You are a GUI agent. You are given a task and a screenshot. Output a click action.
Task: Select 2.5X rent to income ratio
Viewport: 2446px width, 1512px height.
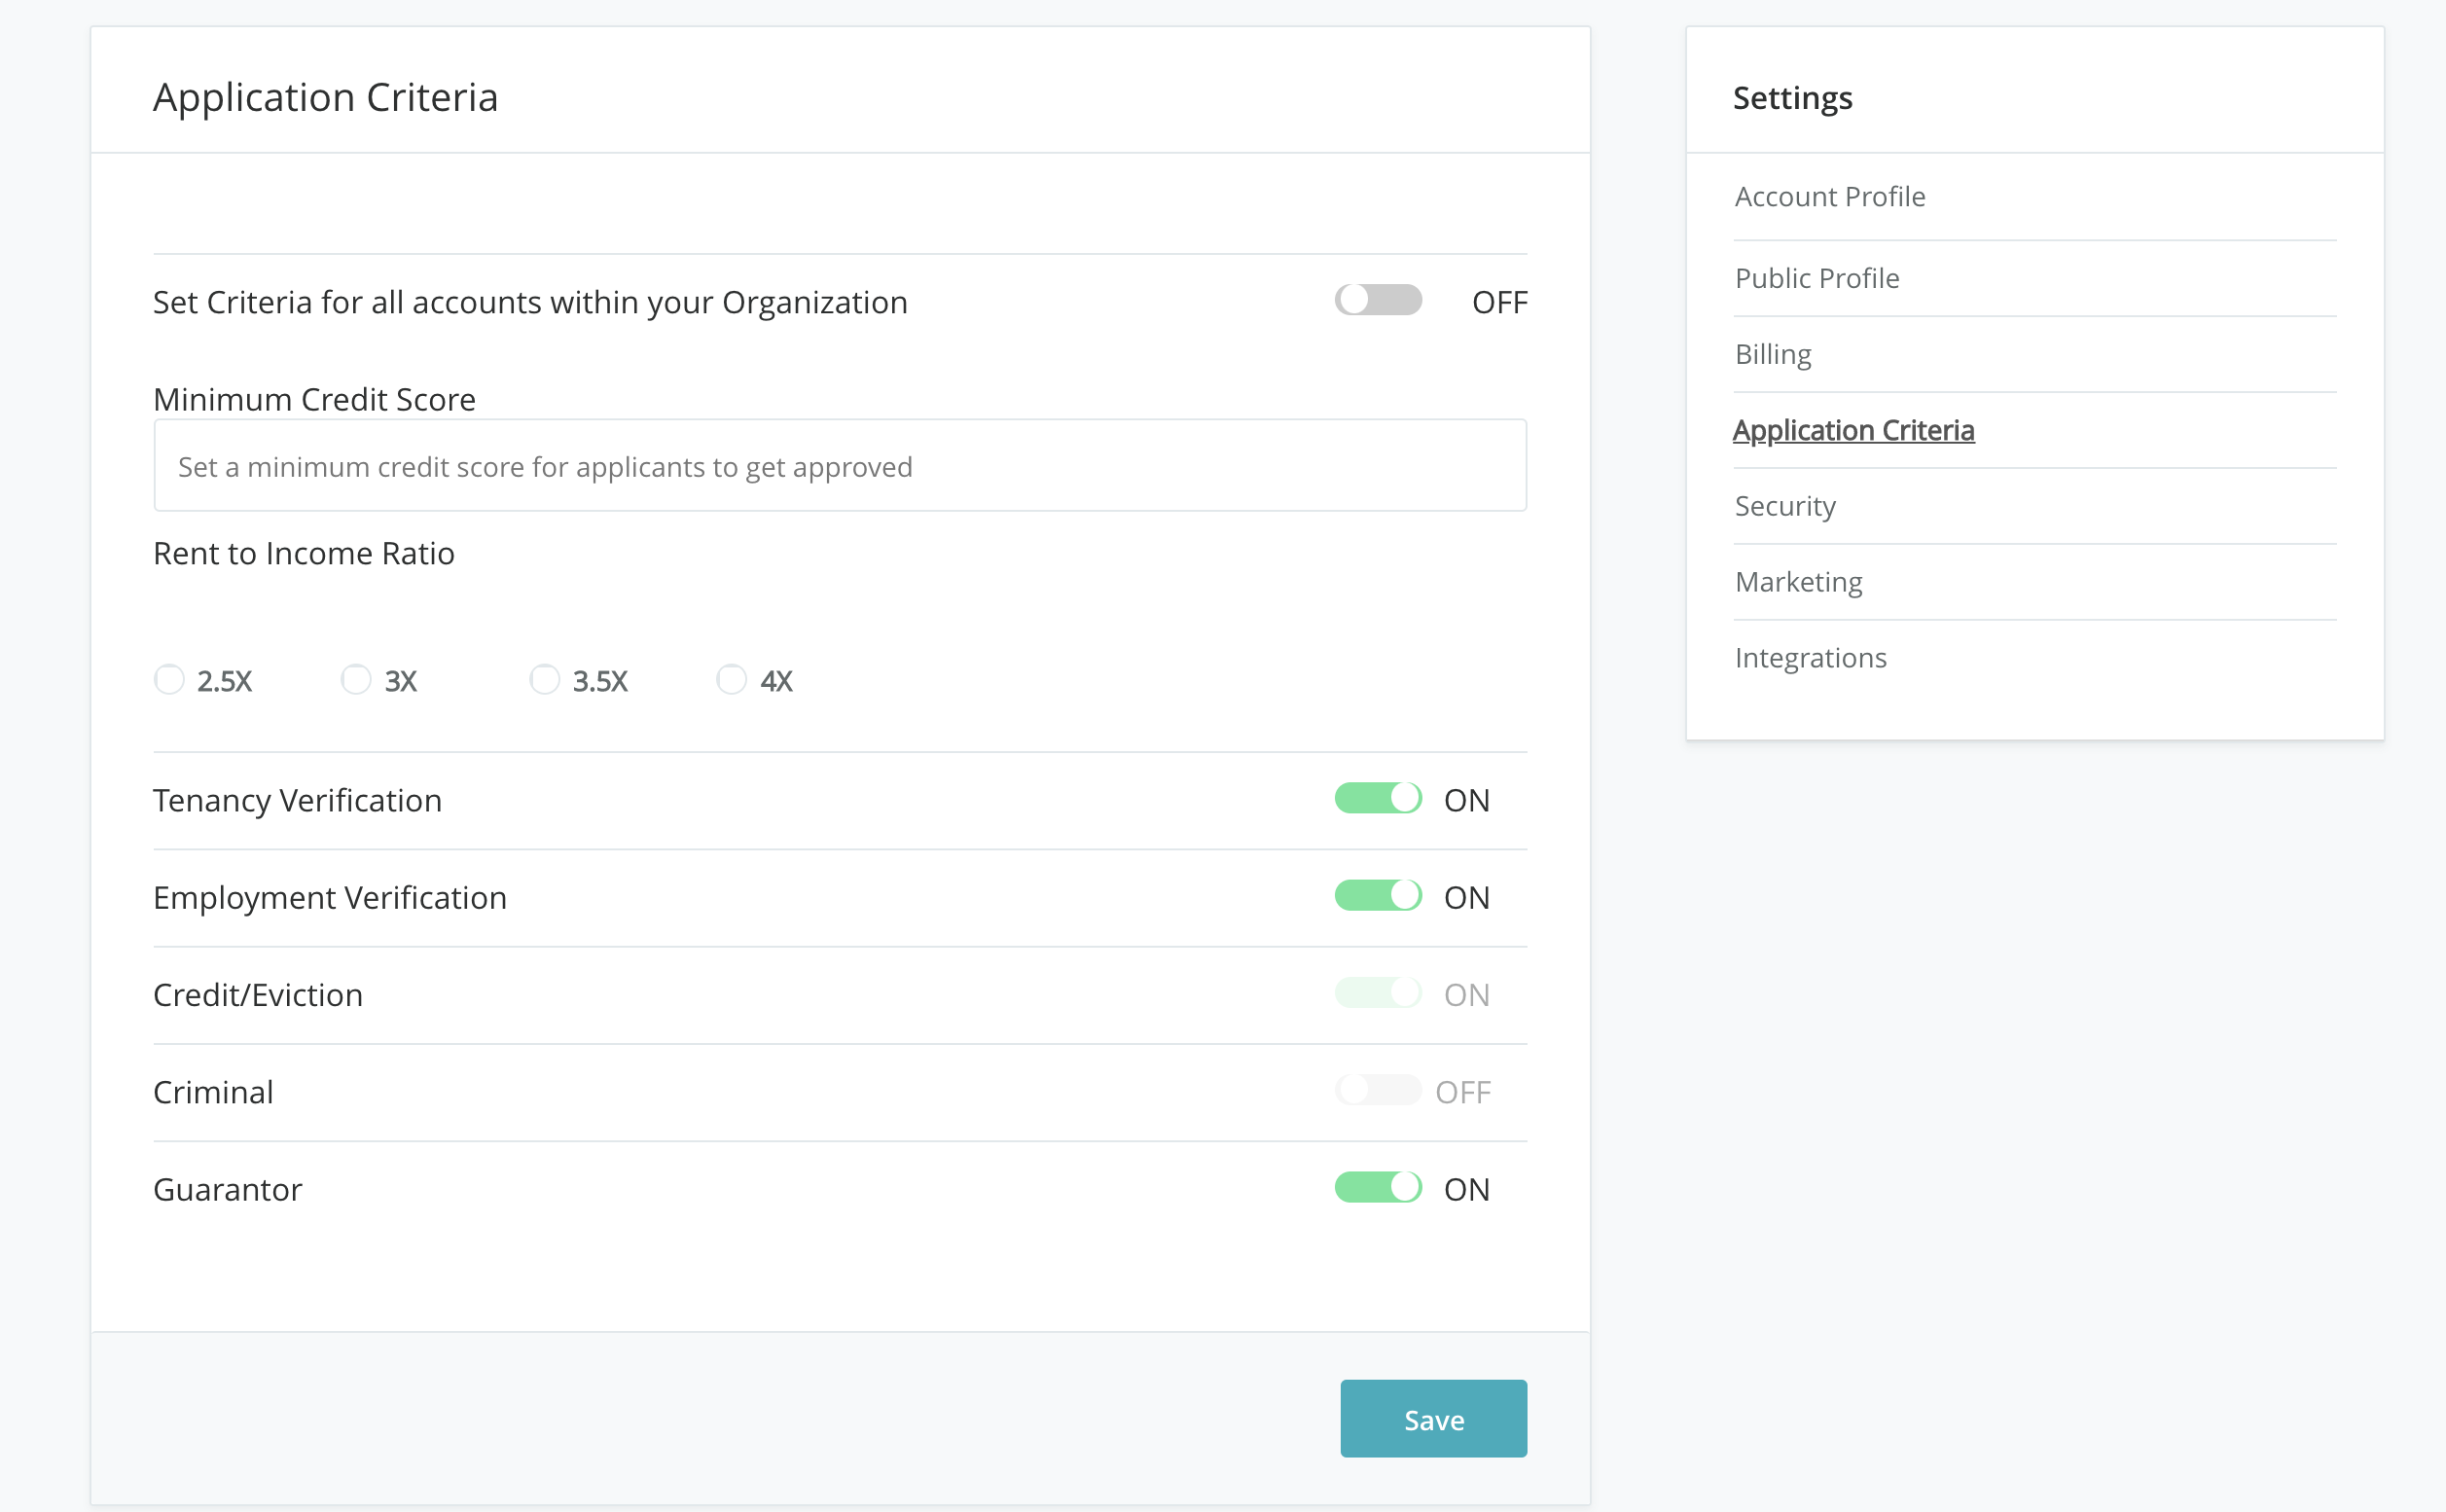coord(169,680)
